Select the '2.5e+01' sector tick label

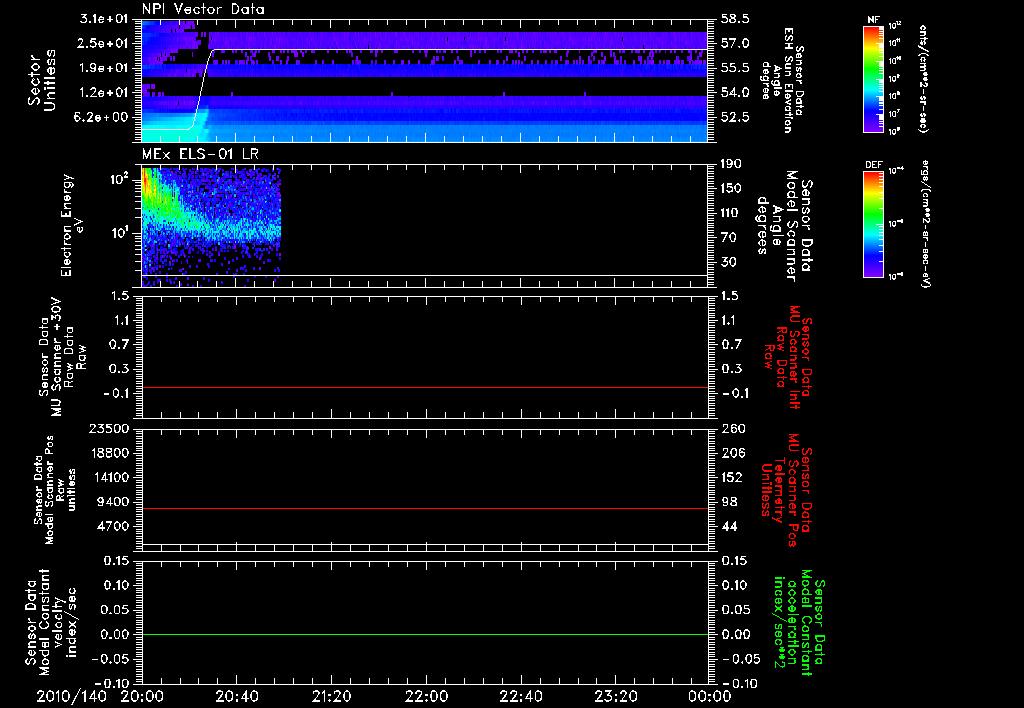tap(104, 43)
